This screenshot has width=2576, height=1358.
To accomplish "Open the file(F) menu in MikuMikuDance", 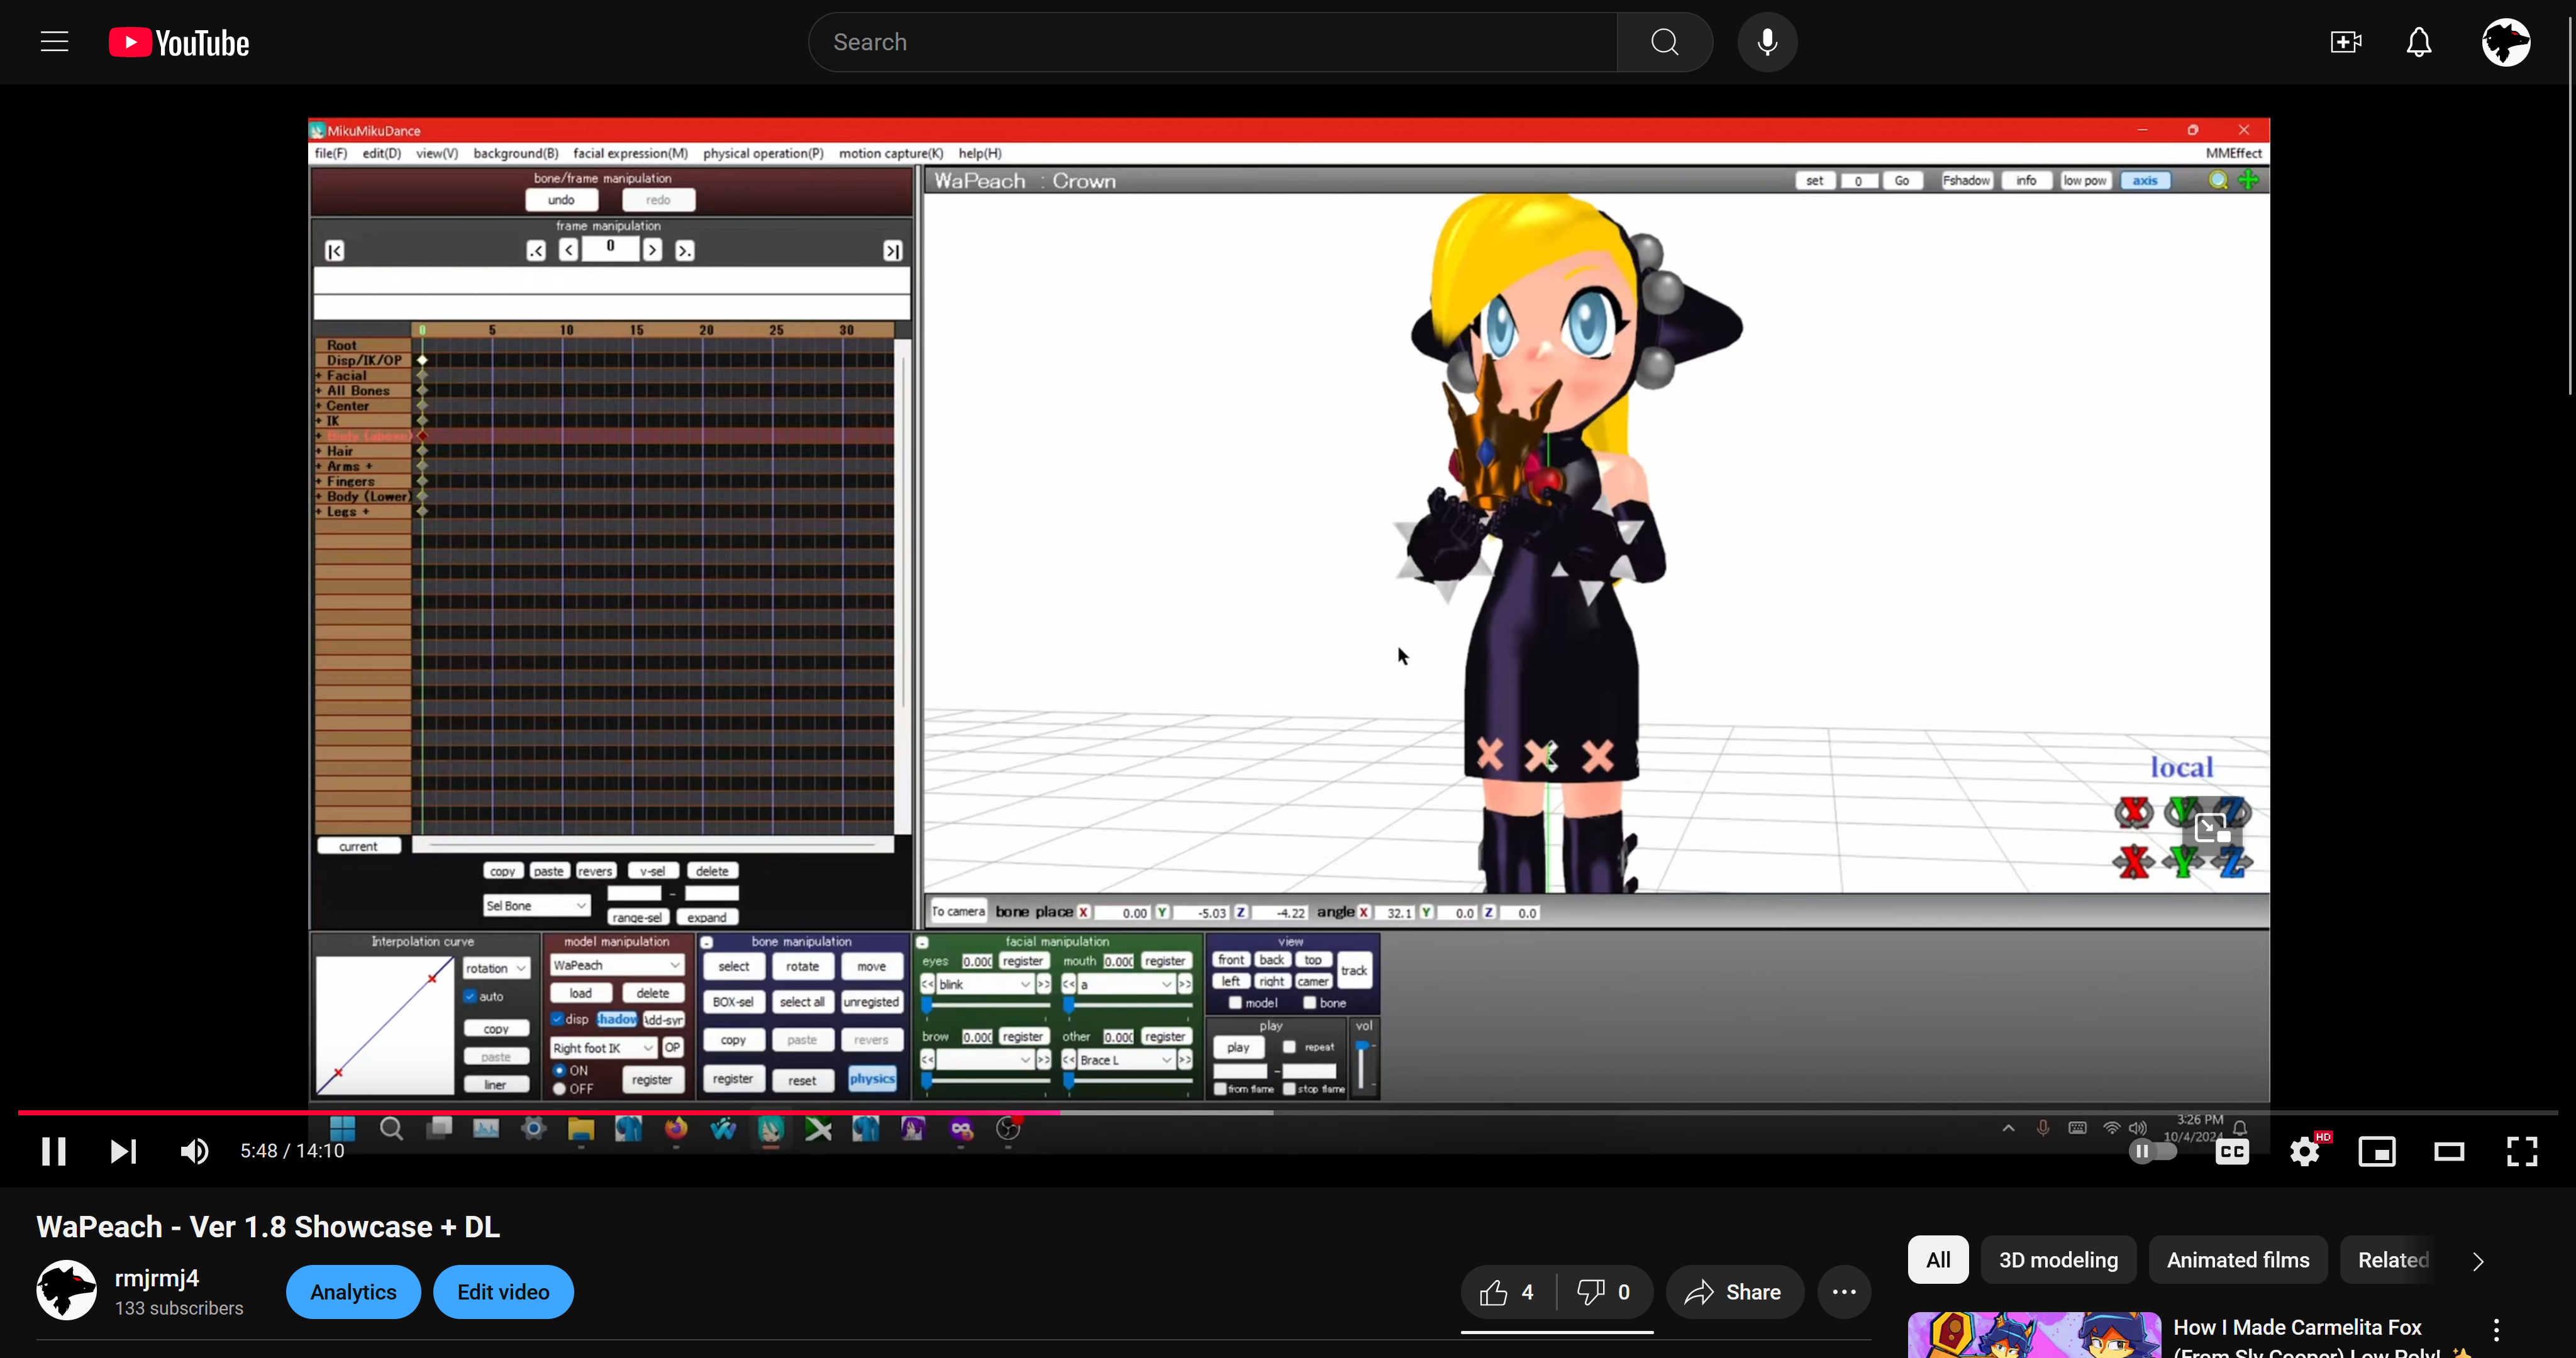I will [331, 153].
